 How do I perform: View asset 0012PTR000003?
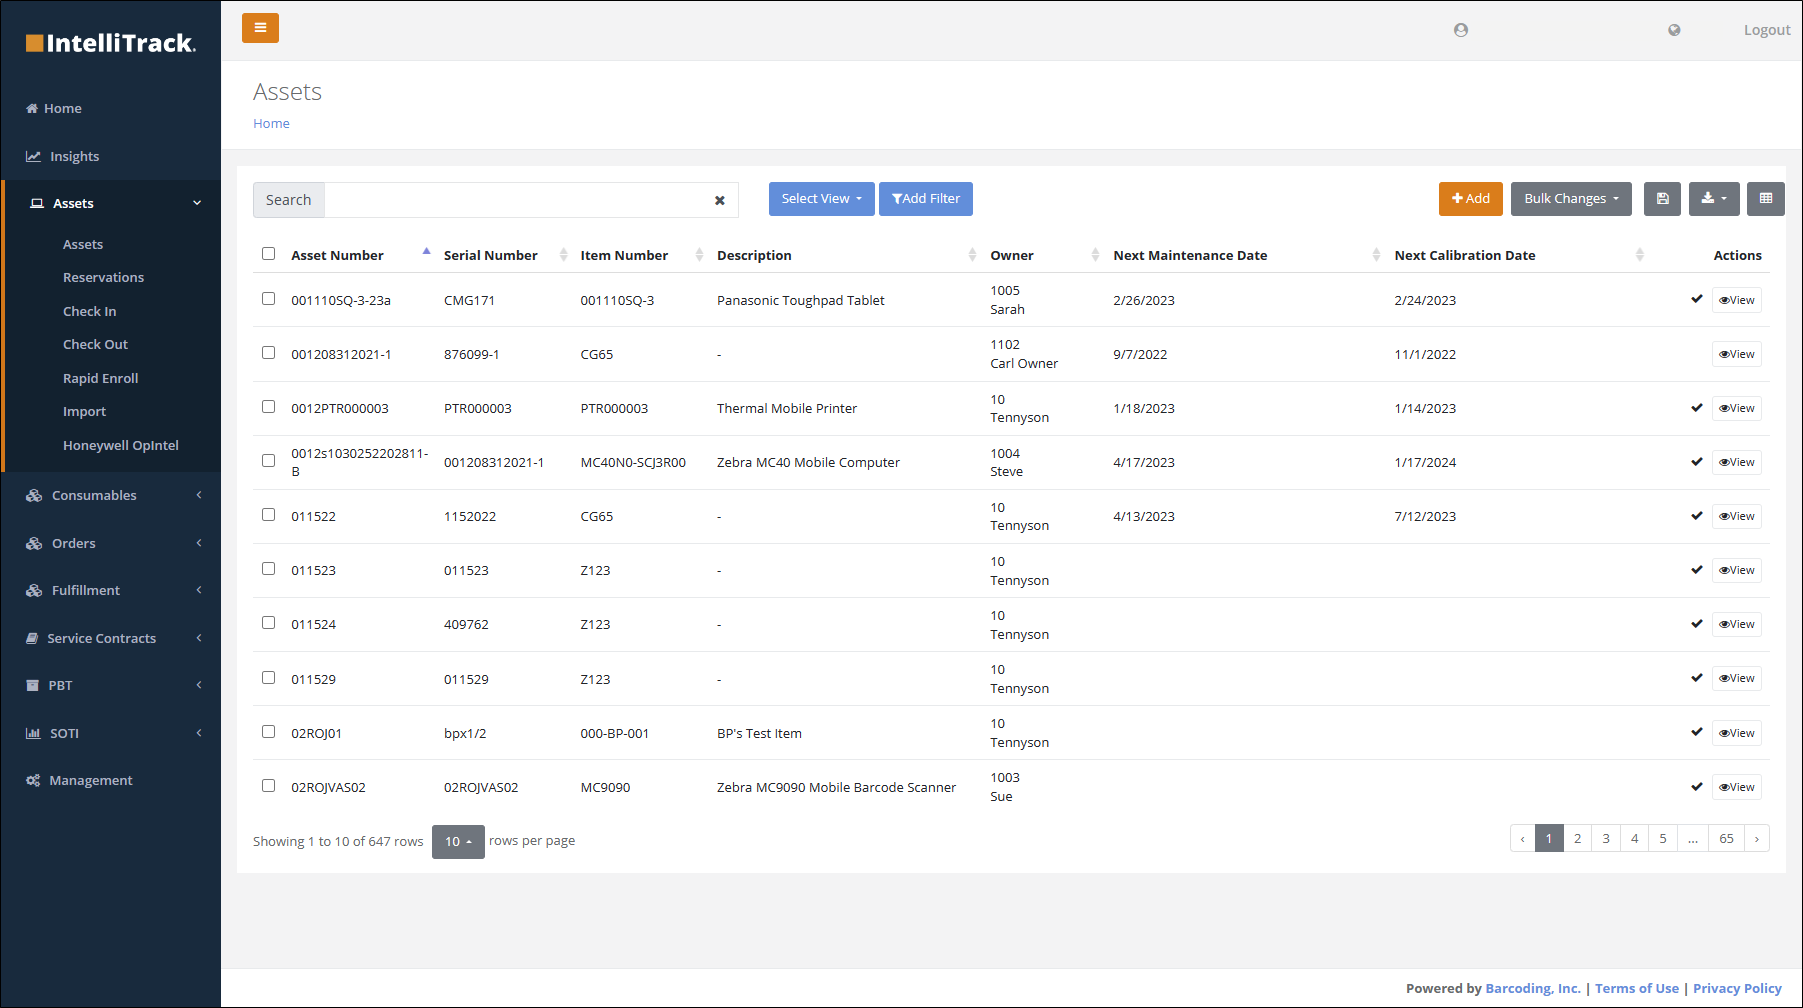point(1737,408)
